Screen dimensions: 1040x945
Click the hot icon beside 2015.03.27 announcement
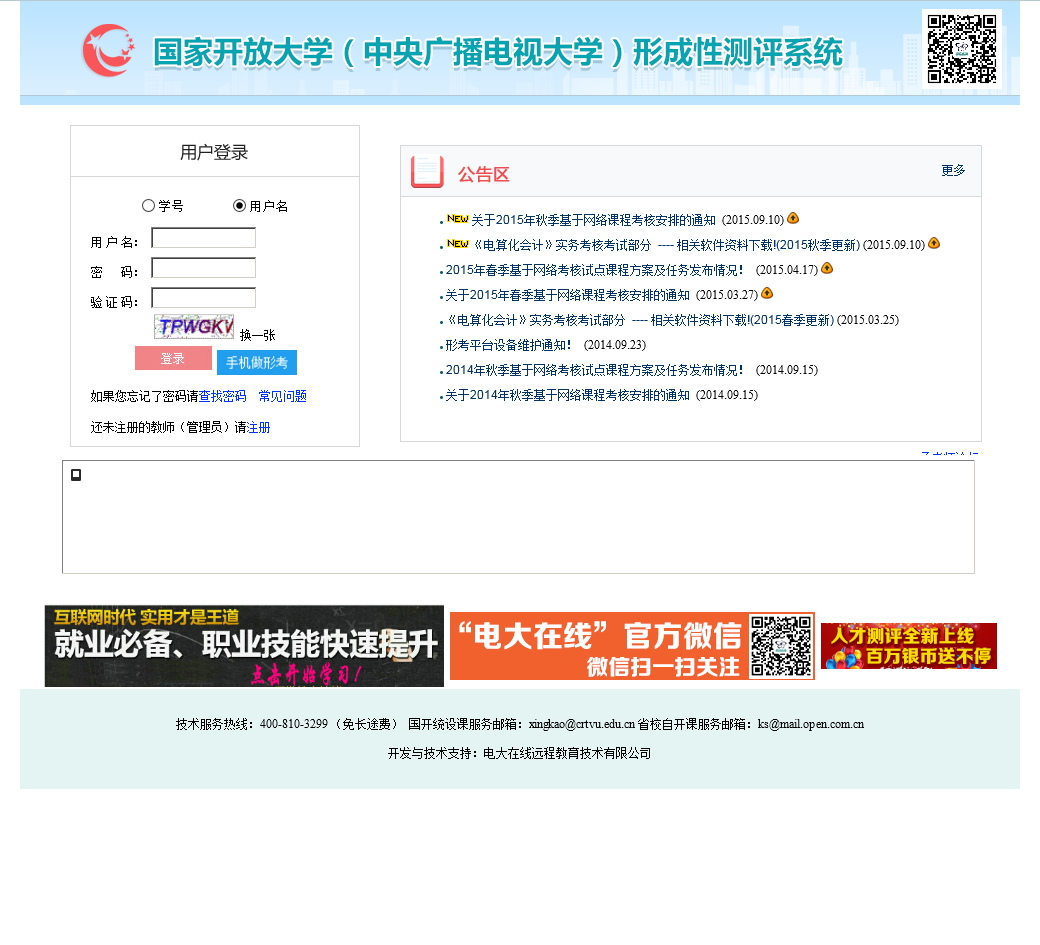767,293
